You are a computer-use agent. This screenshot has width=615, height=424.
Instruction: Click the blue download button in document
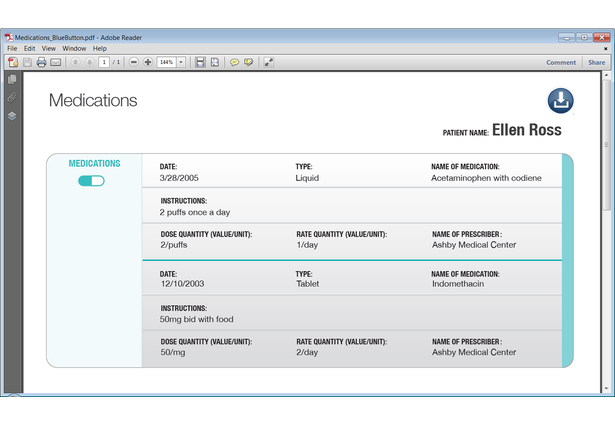[560, 100]
